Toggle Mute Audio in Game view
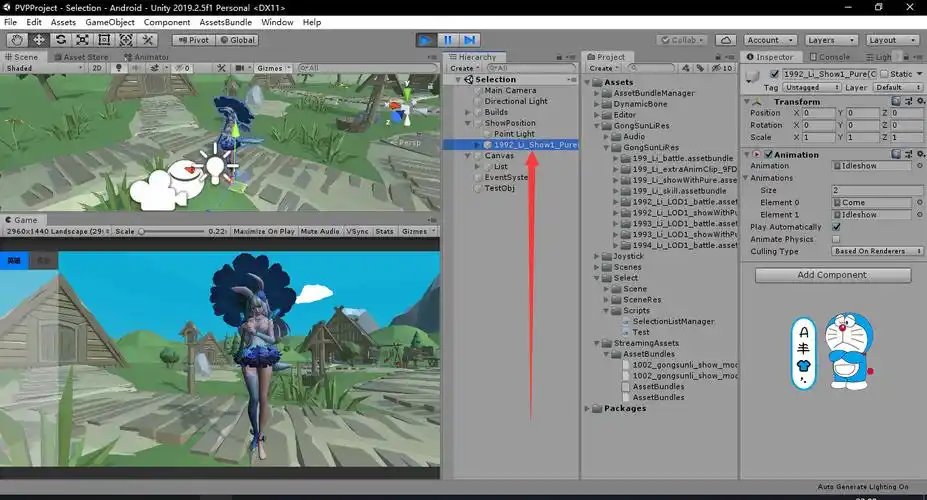 click(x=320, y=231)
